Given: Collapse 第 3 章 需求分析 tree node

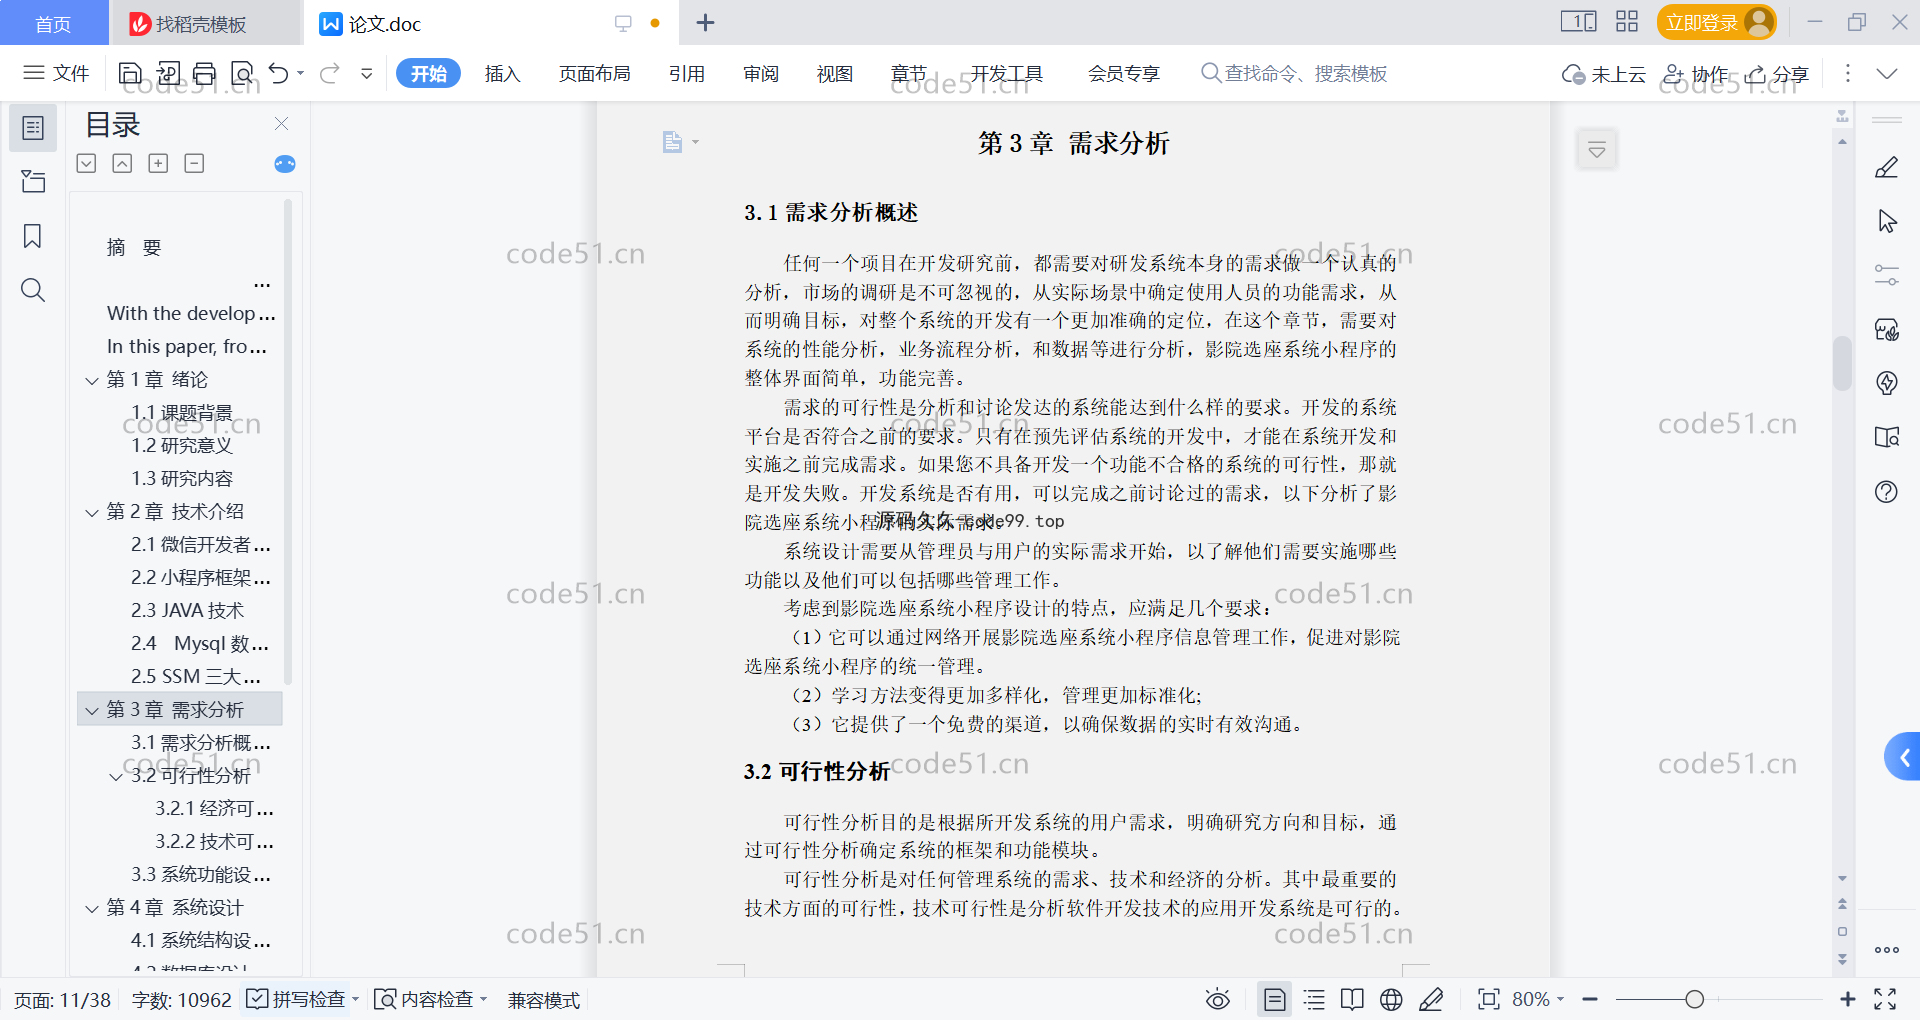Looking at the screenshot, I should (x=92, y=710).
